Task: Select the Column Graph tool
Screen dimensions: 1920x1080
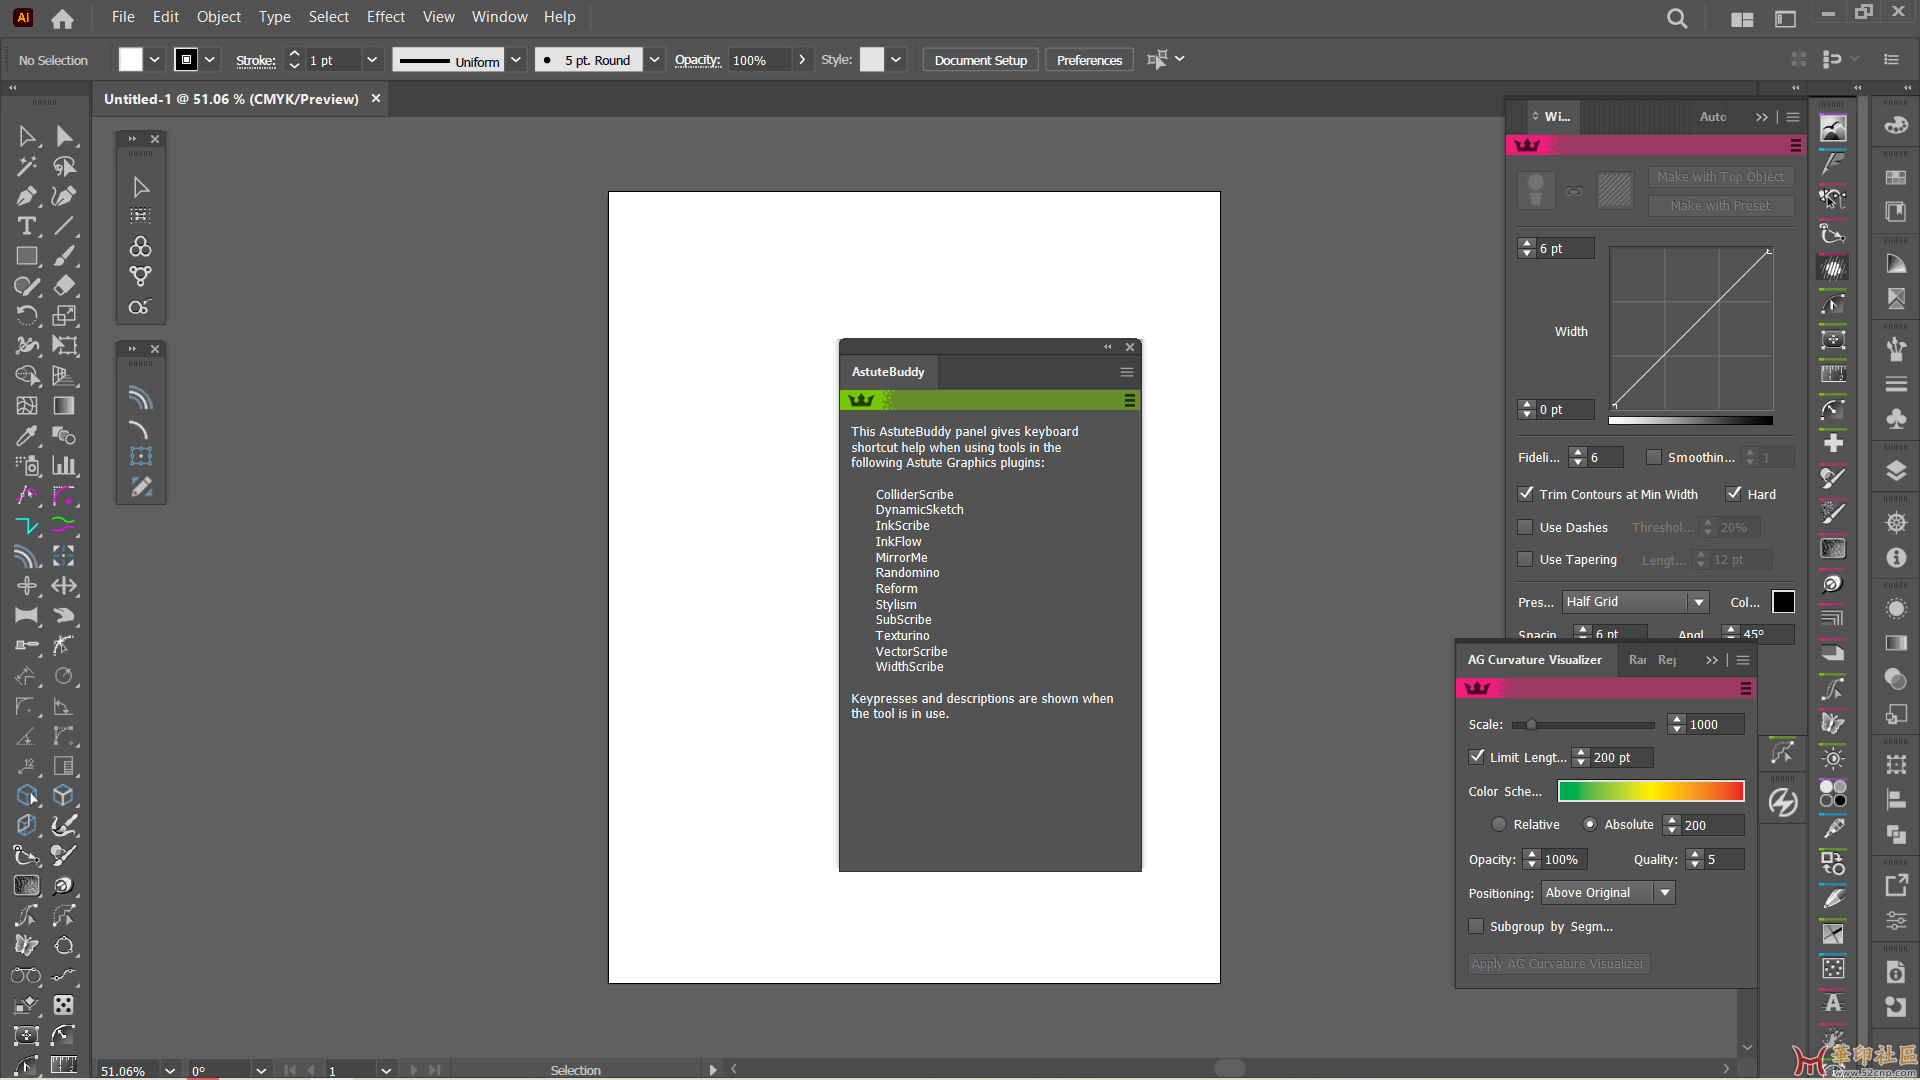Action: coord(65,466)
